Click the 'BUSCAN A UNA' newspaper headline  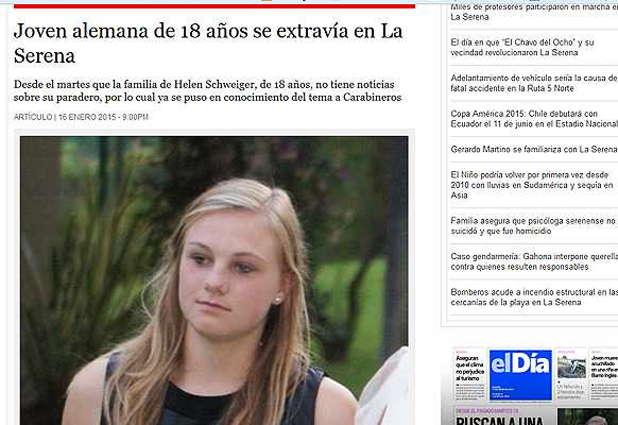click(x=500, y=420)
